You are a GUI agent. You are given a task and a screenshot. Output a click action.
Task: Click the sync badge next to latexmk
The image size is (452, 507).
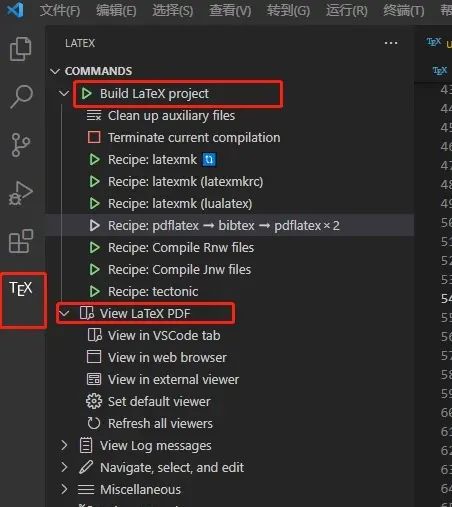tap(209, 160)
